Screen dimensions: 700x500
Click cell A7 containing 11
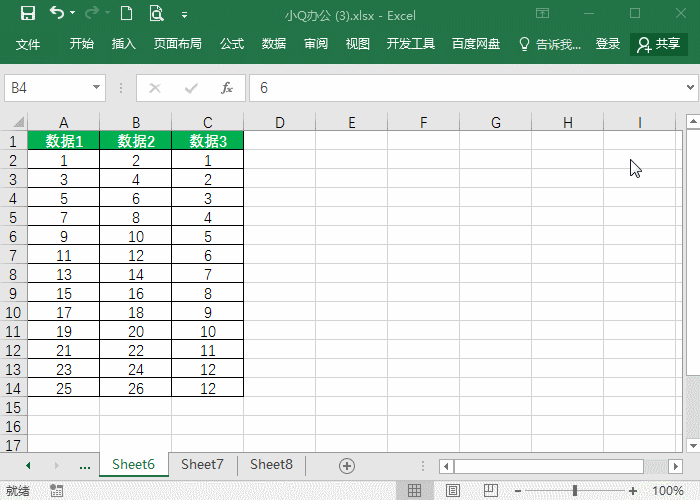[63, 255]
